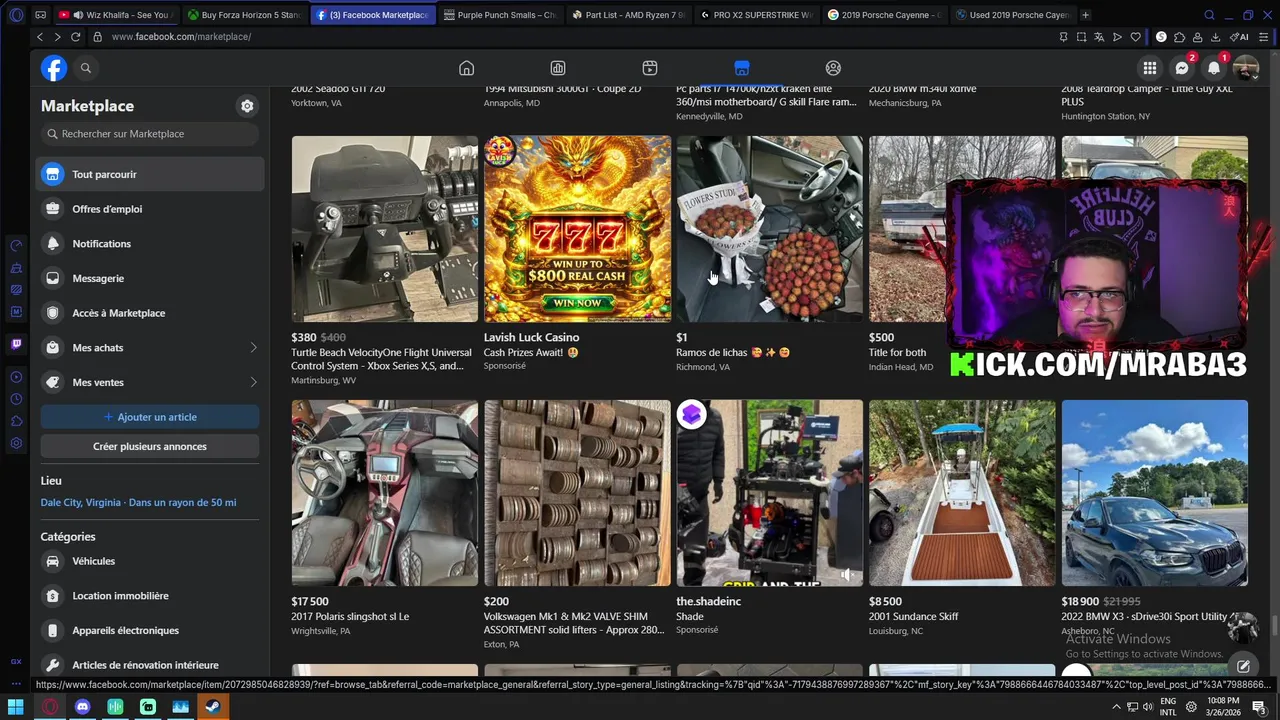Open Opera sidebar extensions cube icon
Screen dimensions: 1280x720
[x=16, y=421]
